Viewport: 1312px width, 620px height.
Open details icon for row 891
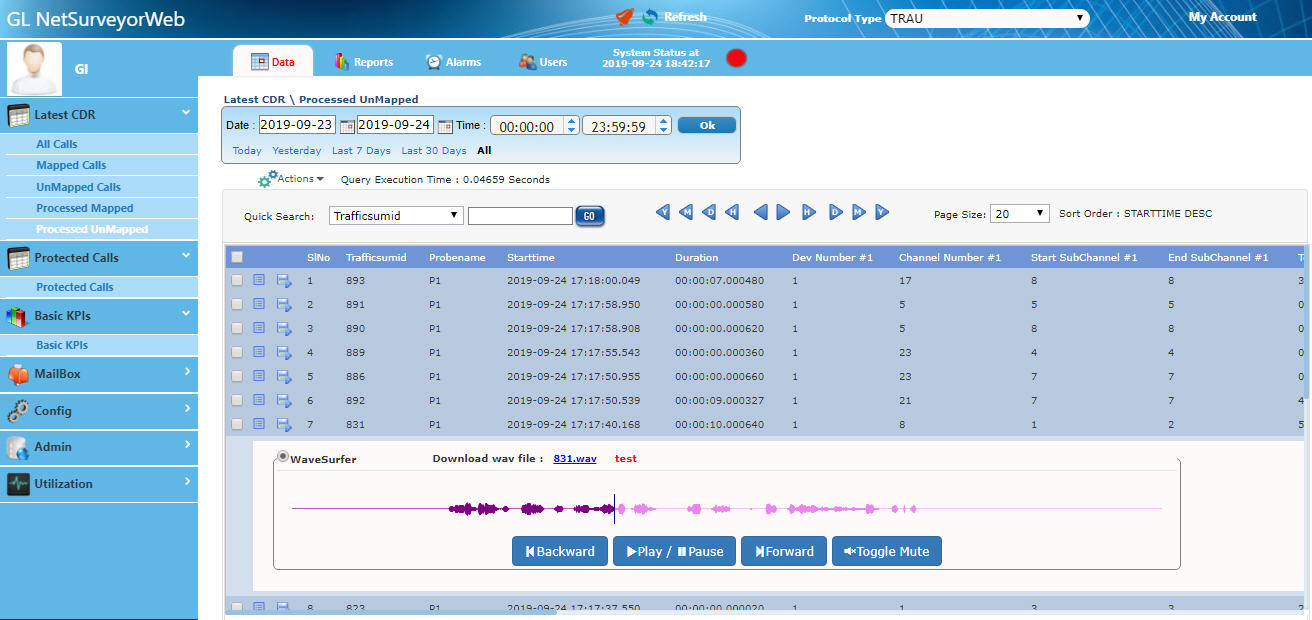(x=259, y=304)
